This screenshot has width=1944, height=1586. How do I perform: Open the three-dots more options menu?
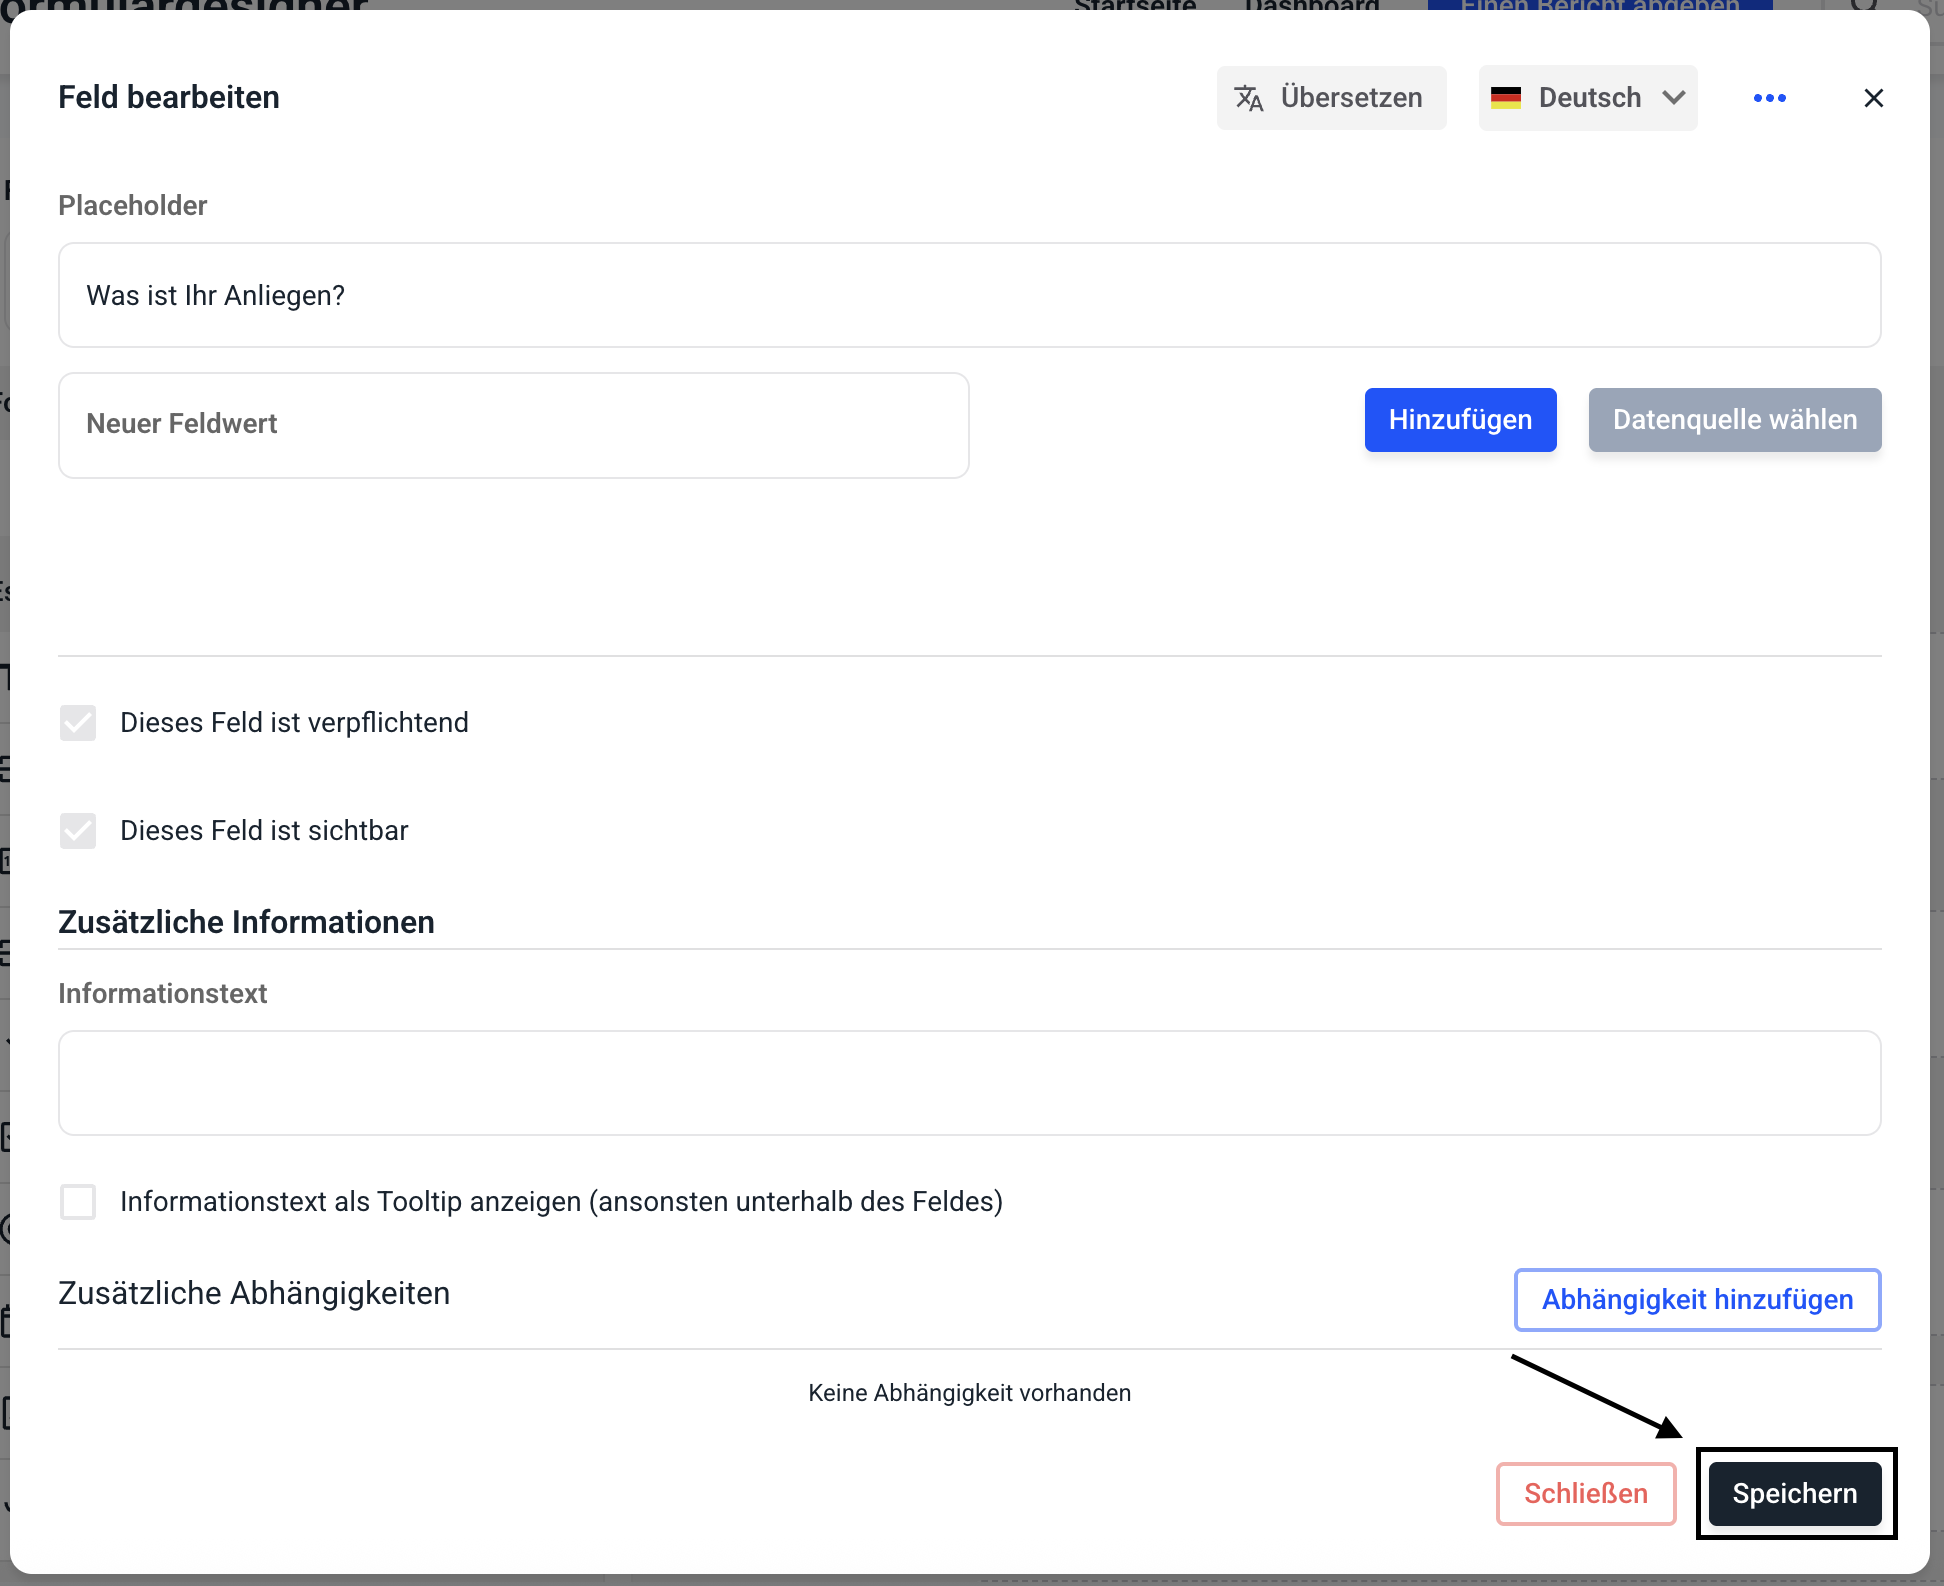1769,98
